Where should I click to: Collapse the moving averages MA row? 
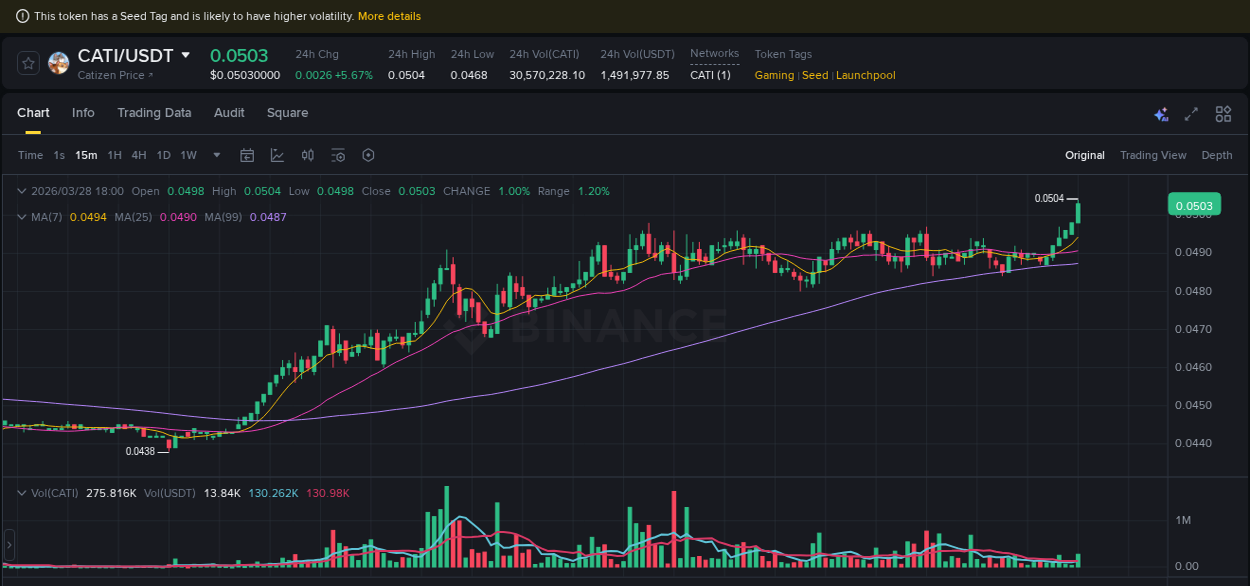click(21, 217)
